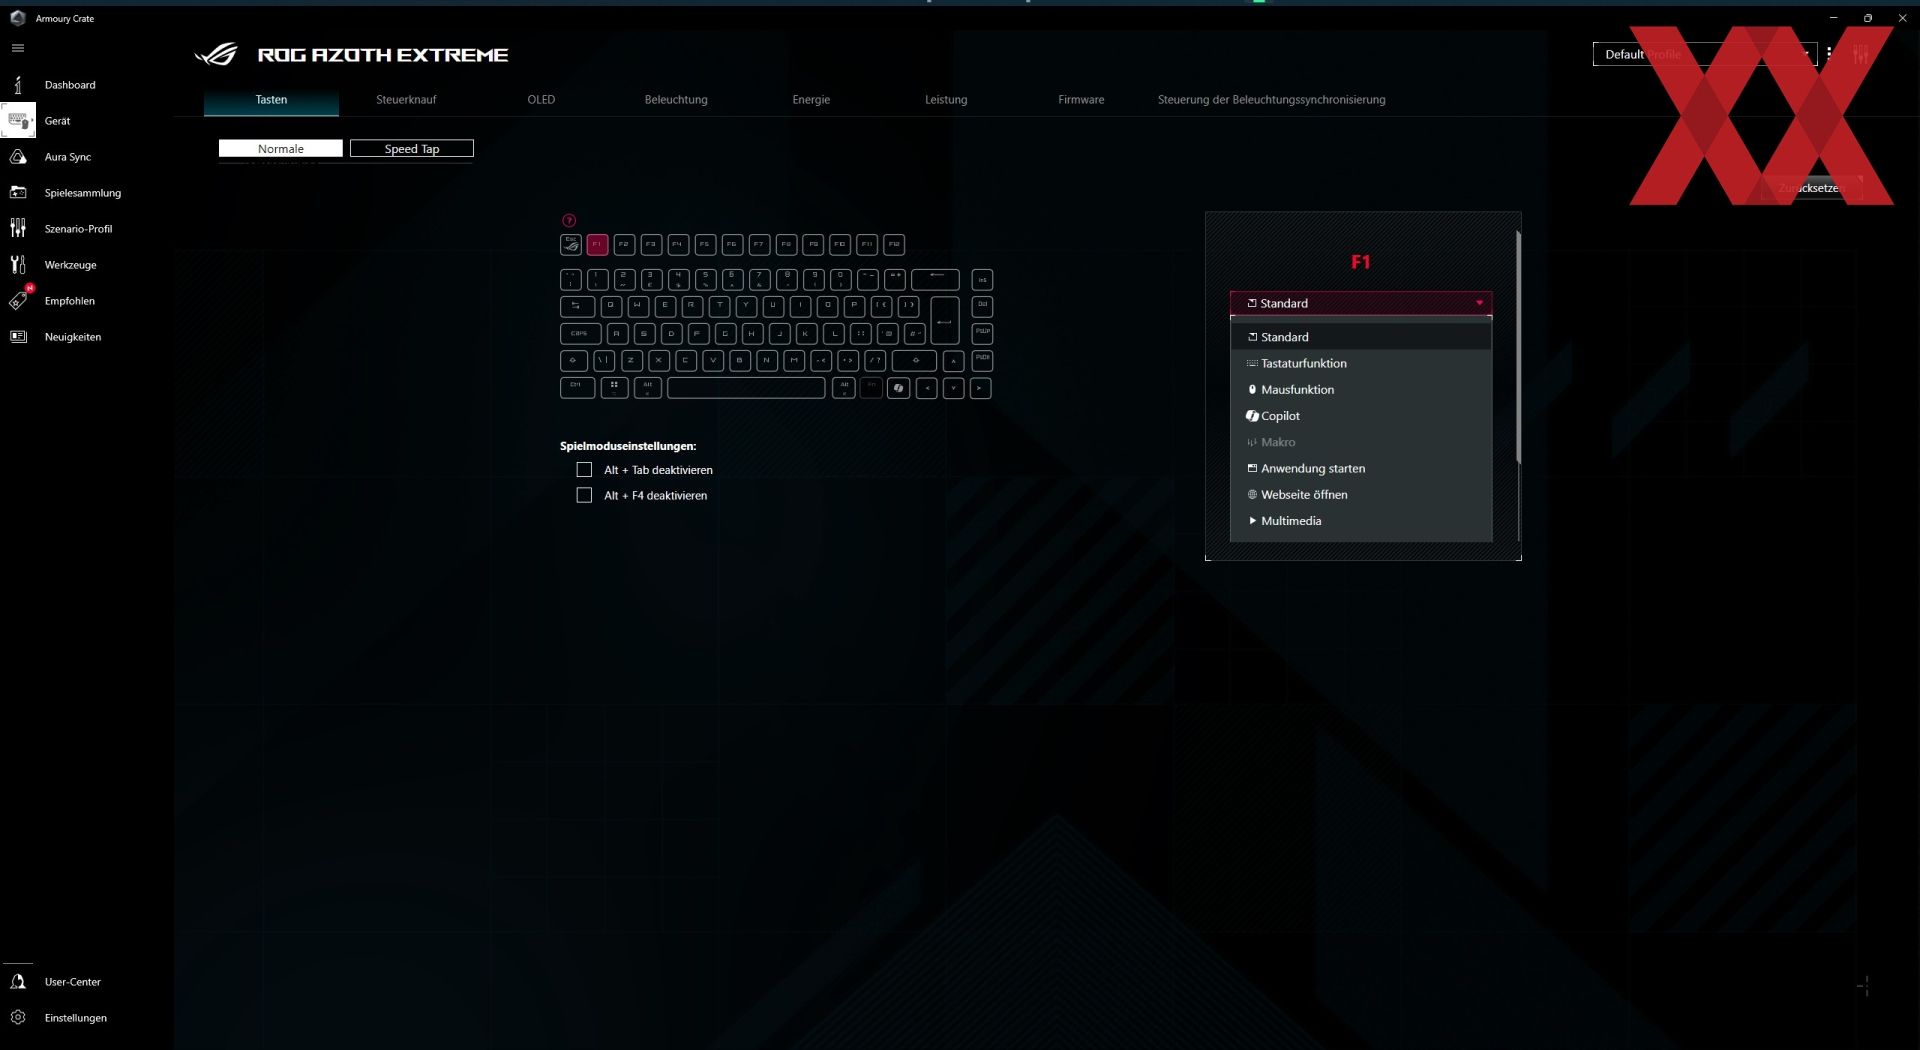
Task: Select the Enter key on keyboard layout
Action: click(x=945, y=320)
